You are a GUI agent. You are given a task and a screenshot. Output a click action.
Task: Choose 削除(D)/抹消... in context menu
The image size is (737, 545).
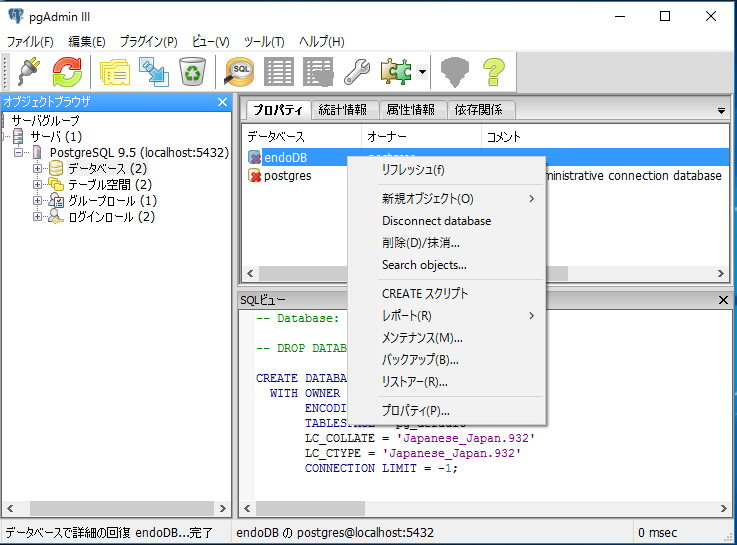coord(447,243)
